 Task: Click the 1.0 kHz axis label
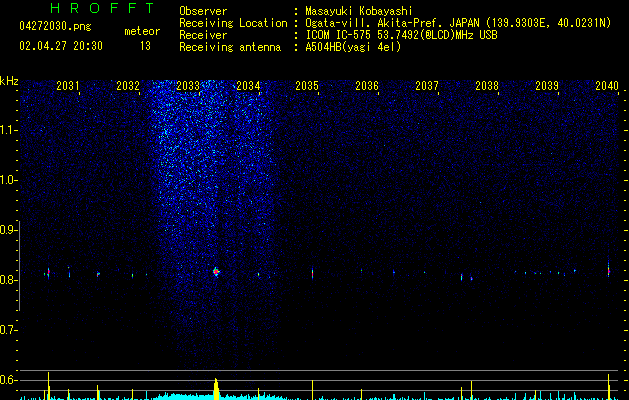[7, 180]
